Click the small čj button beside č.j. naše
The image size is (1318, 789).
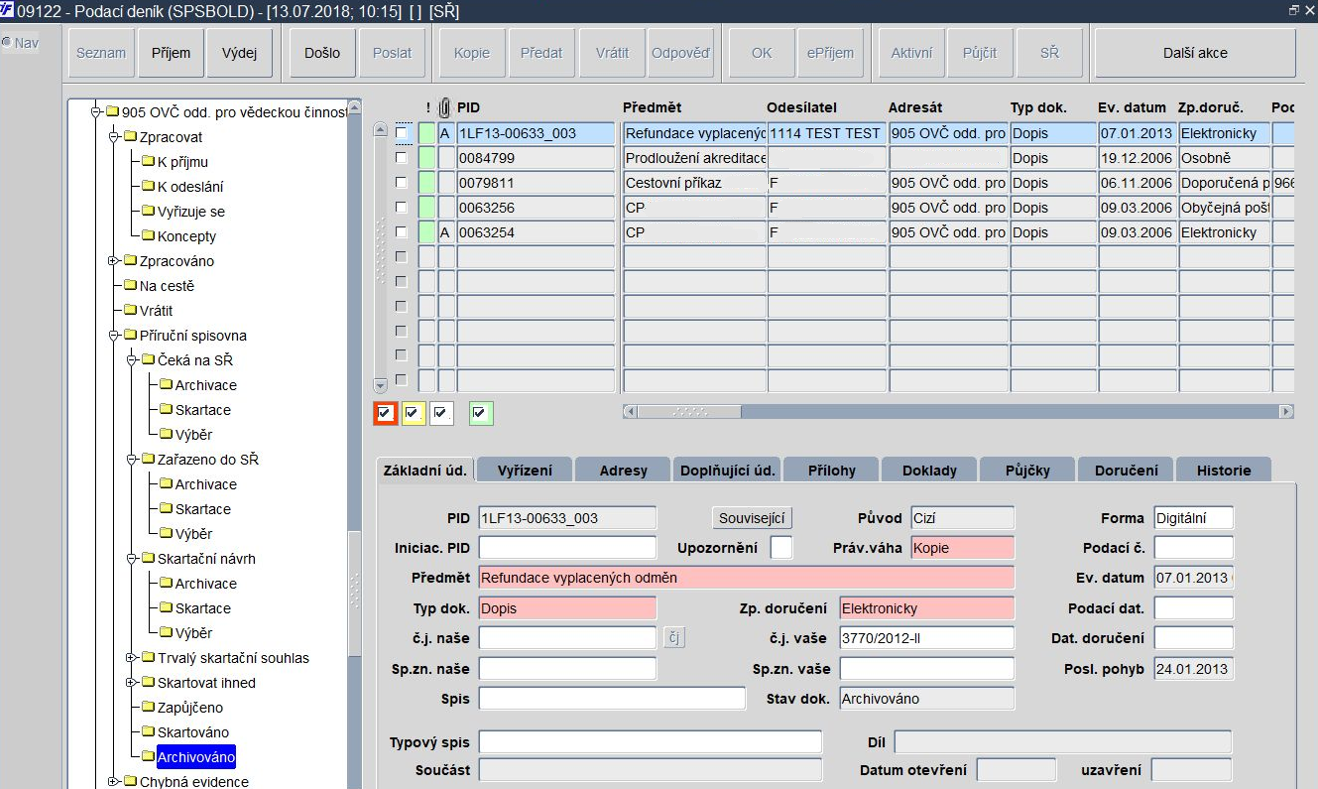[674, 637]
